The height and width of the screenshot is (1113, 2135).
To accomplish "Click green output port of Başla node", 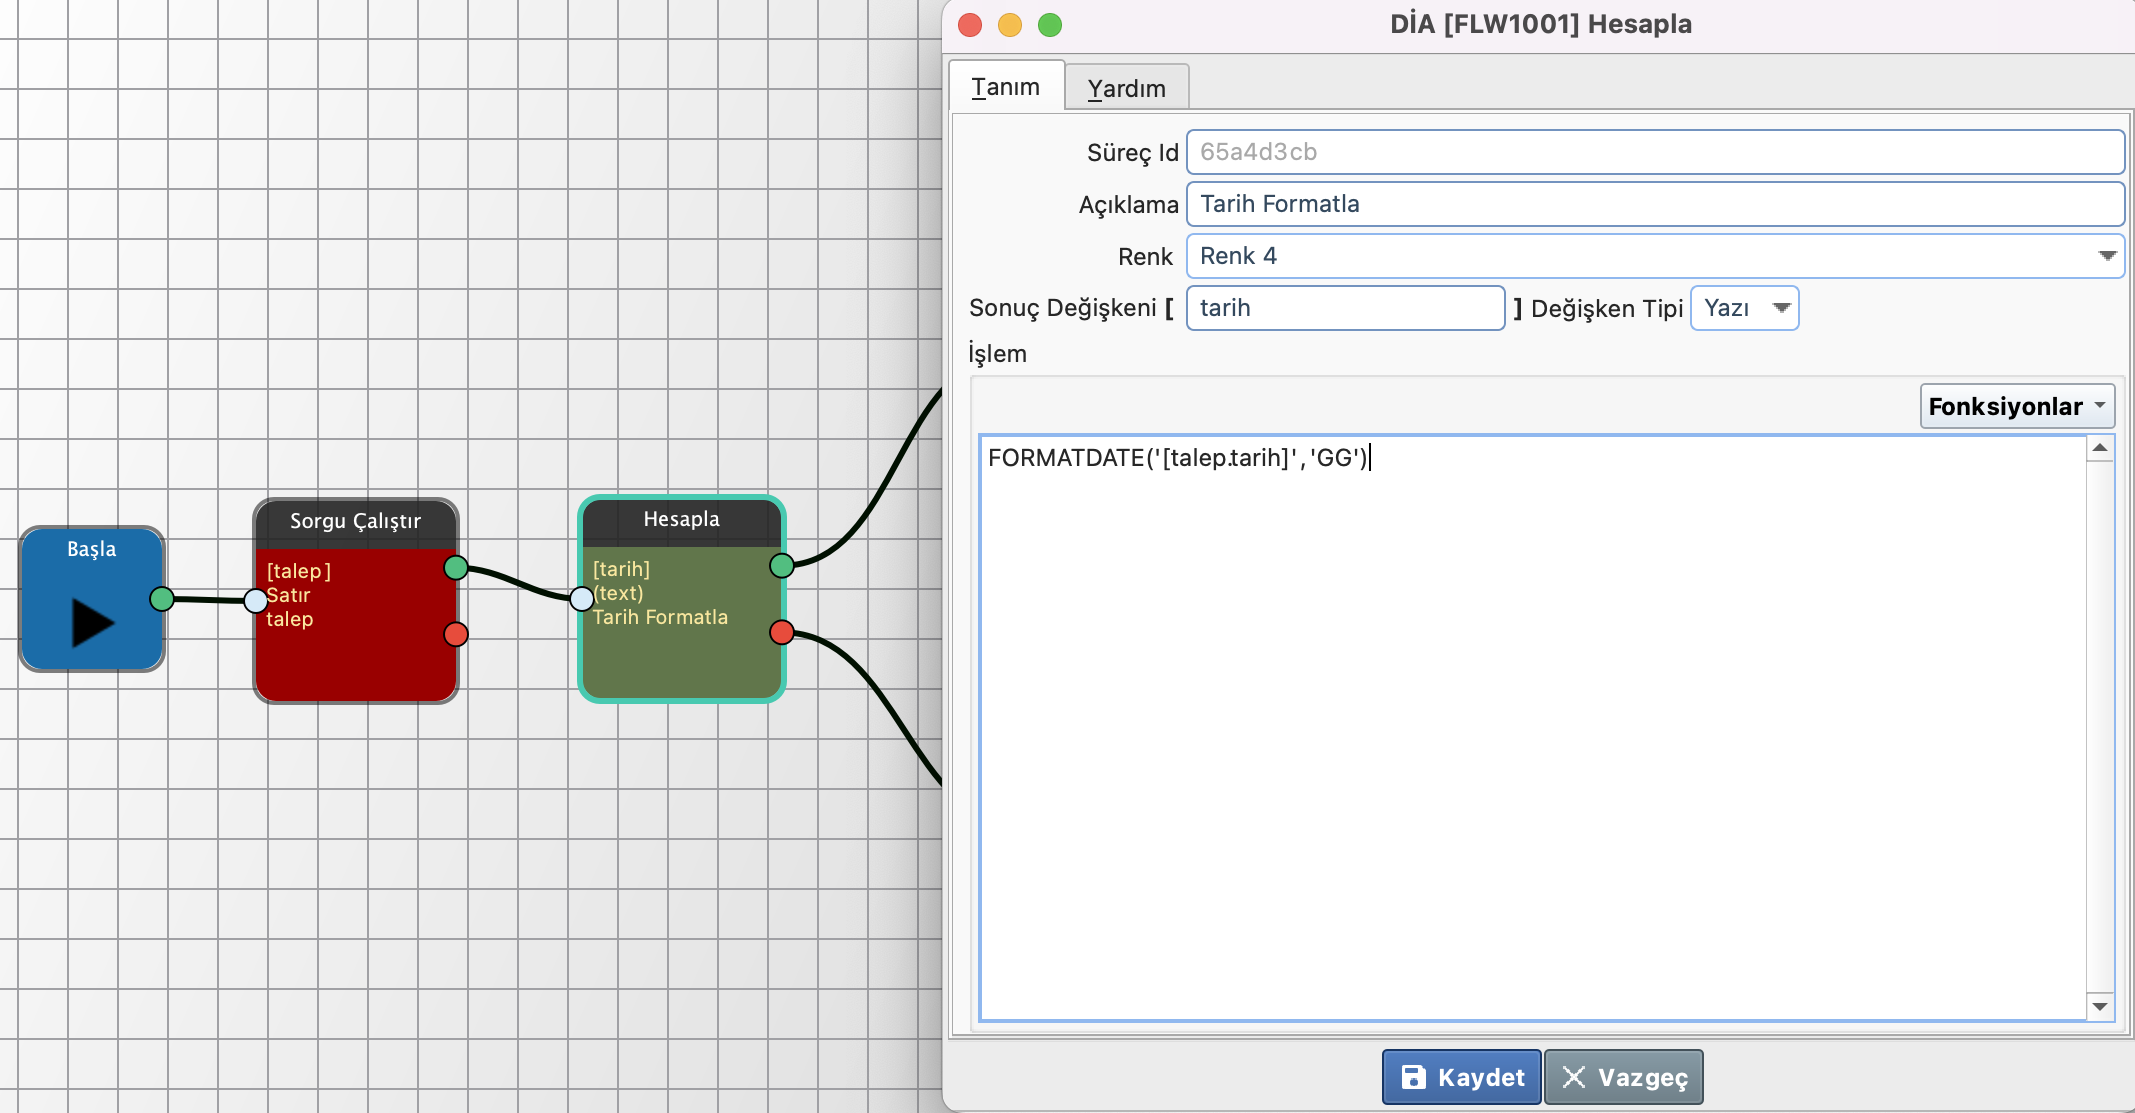I will pyautogui.click(x=162, y=599).
